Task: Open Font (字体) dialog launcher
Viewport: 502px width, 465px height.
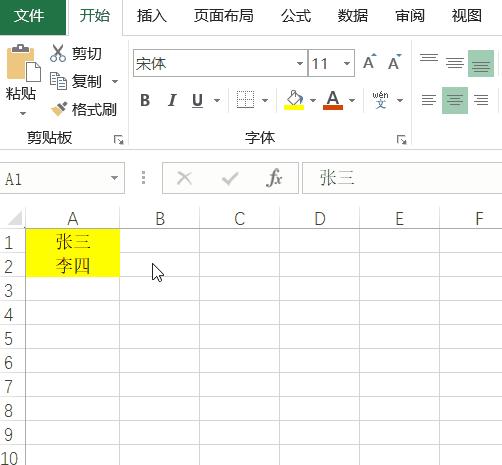Action: tap(401, 140)
